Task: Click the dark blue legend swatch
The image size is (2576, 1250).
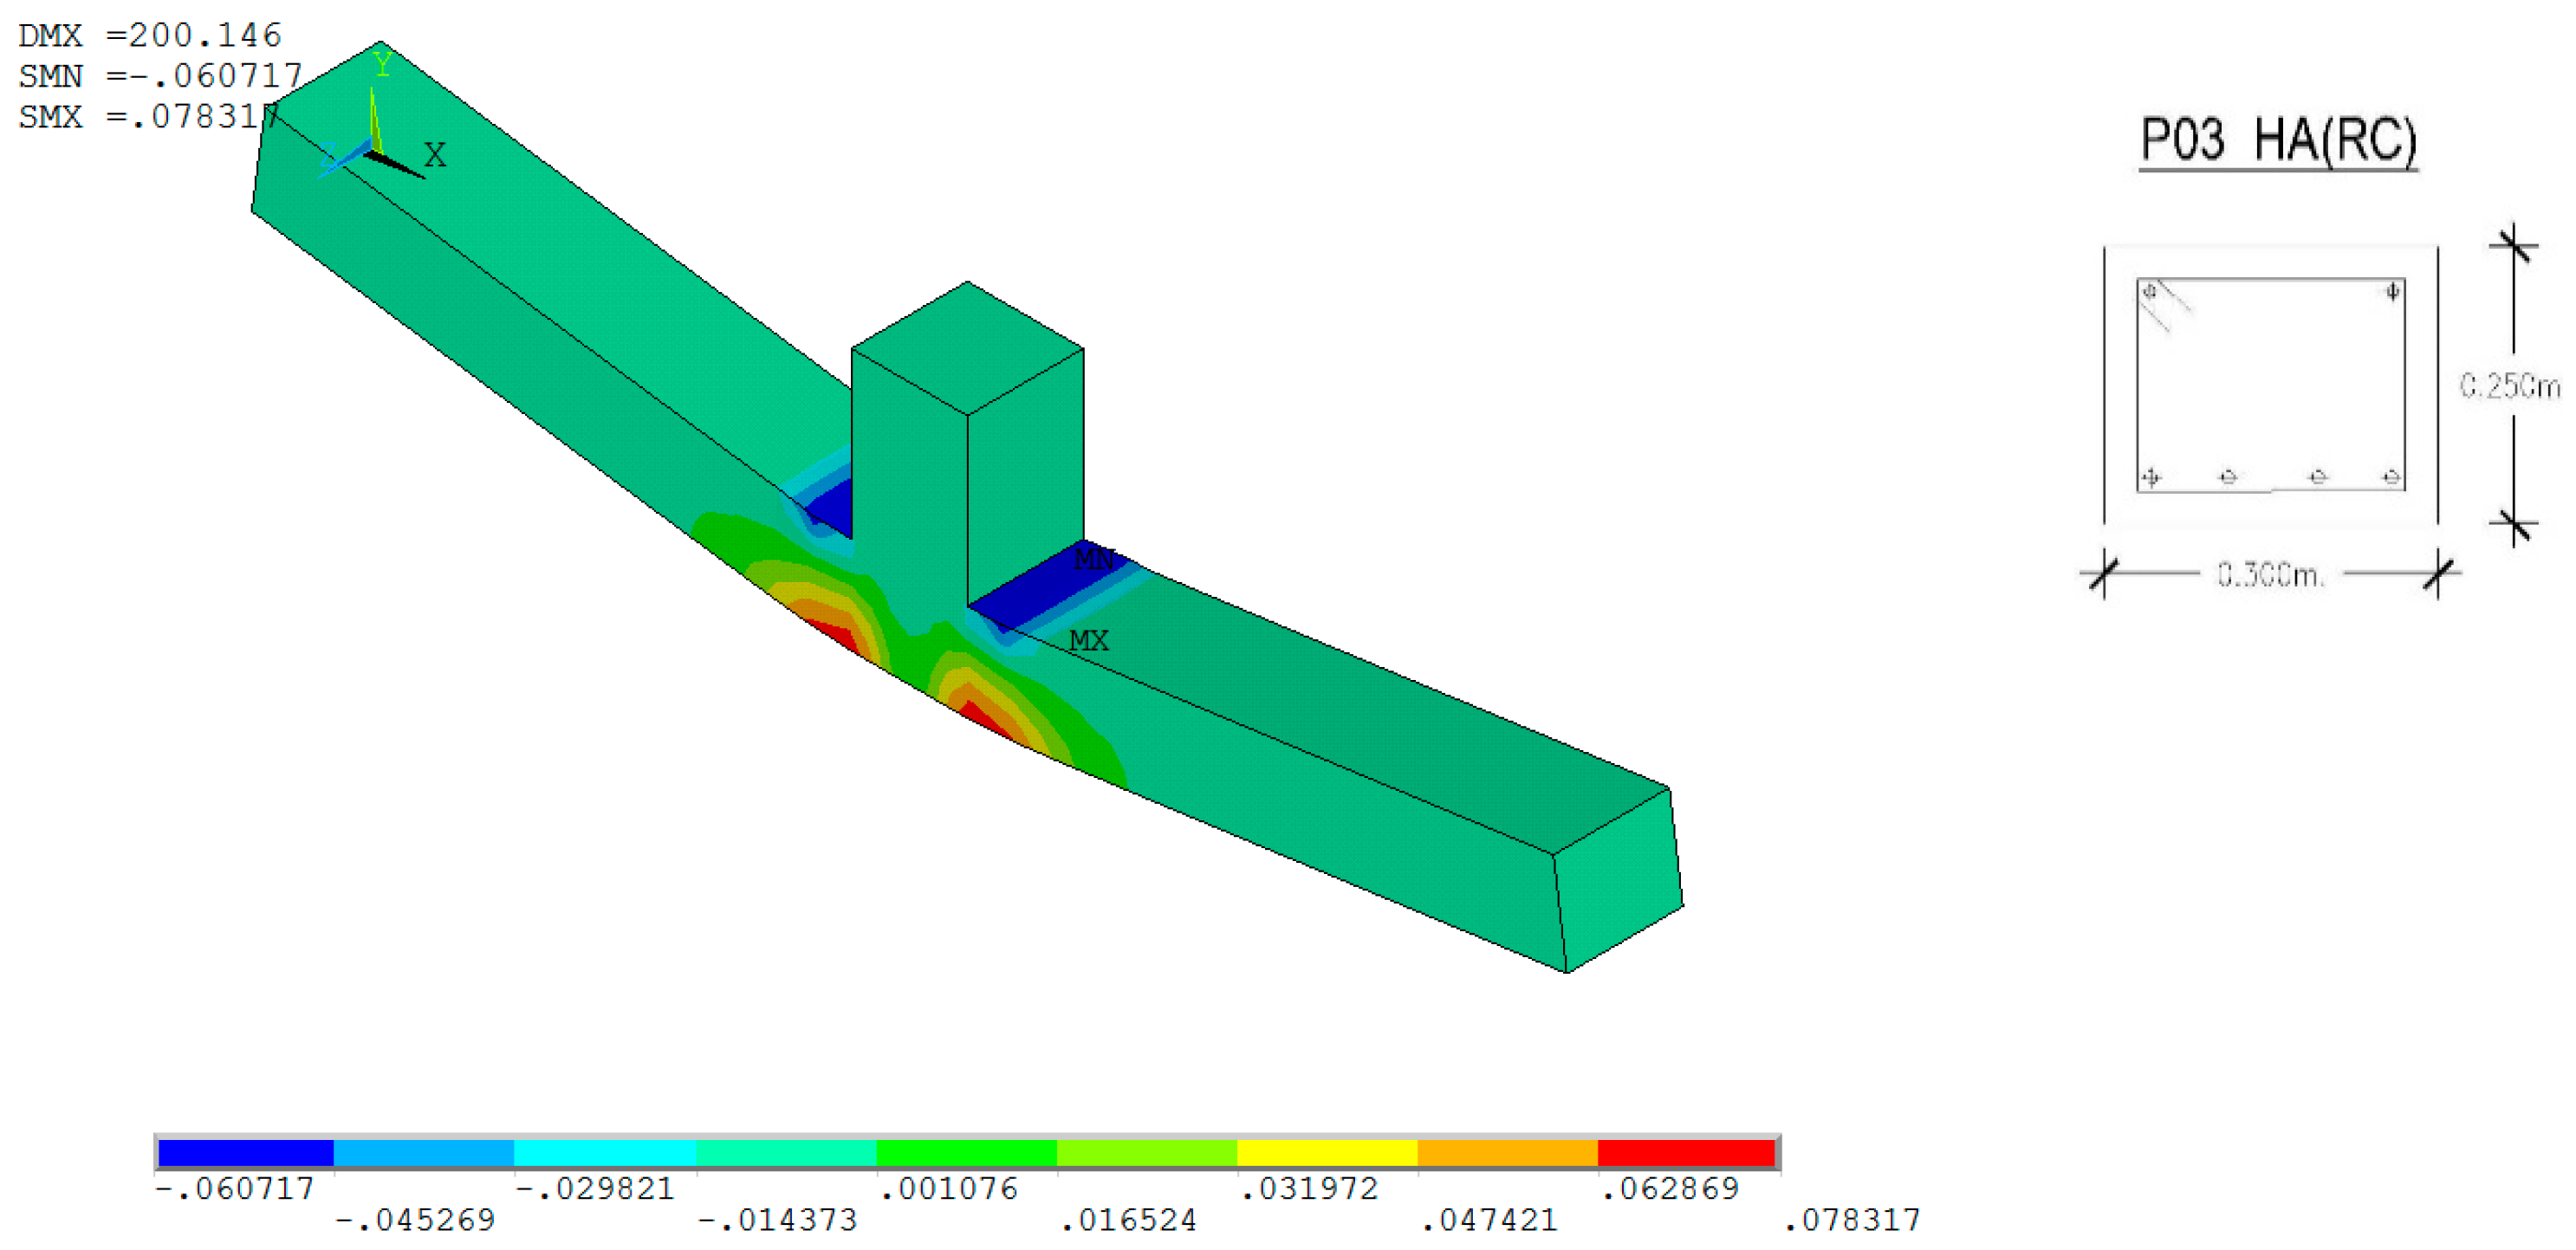Action: point(245,1153)
